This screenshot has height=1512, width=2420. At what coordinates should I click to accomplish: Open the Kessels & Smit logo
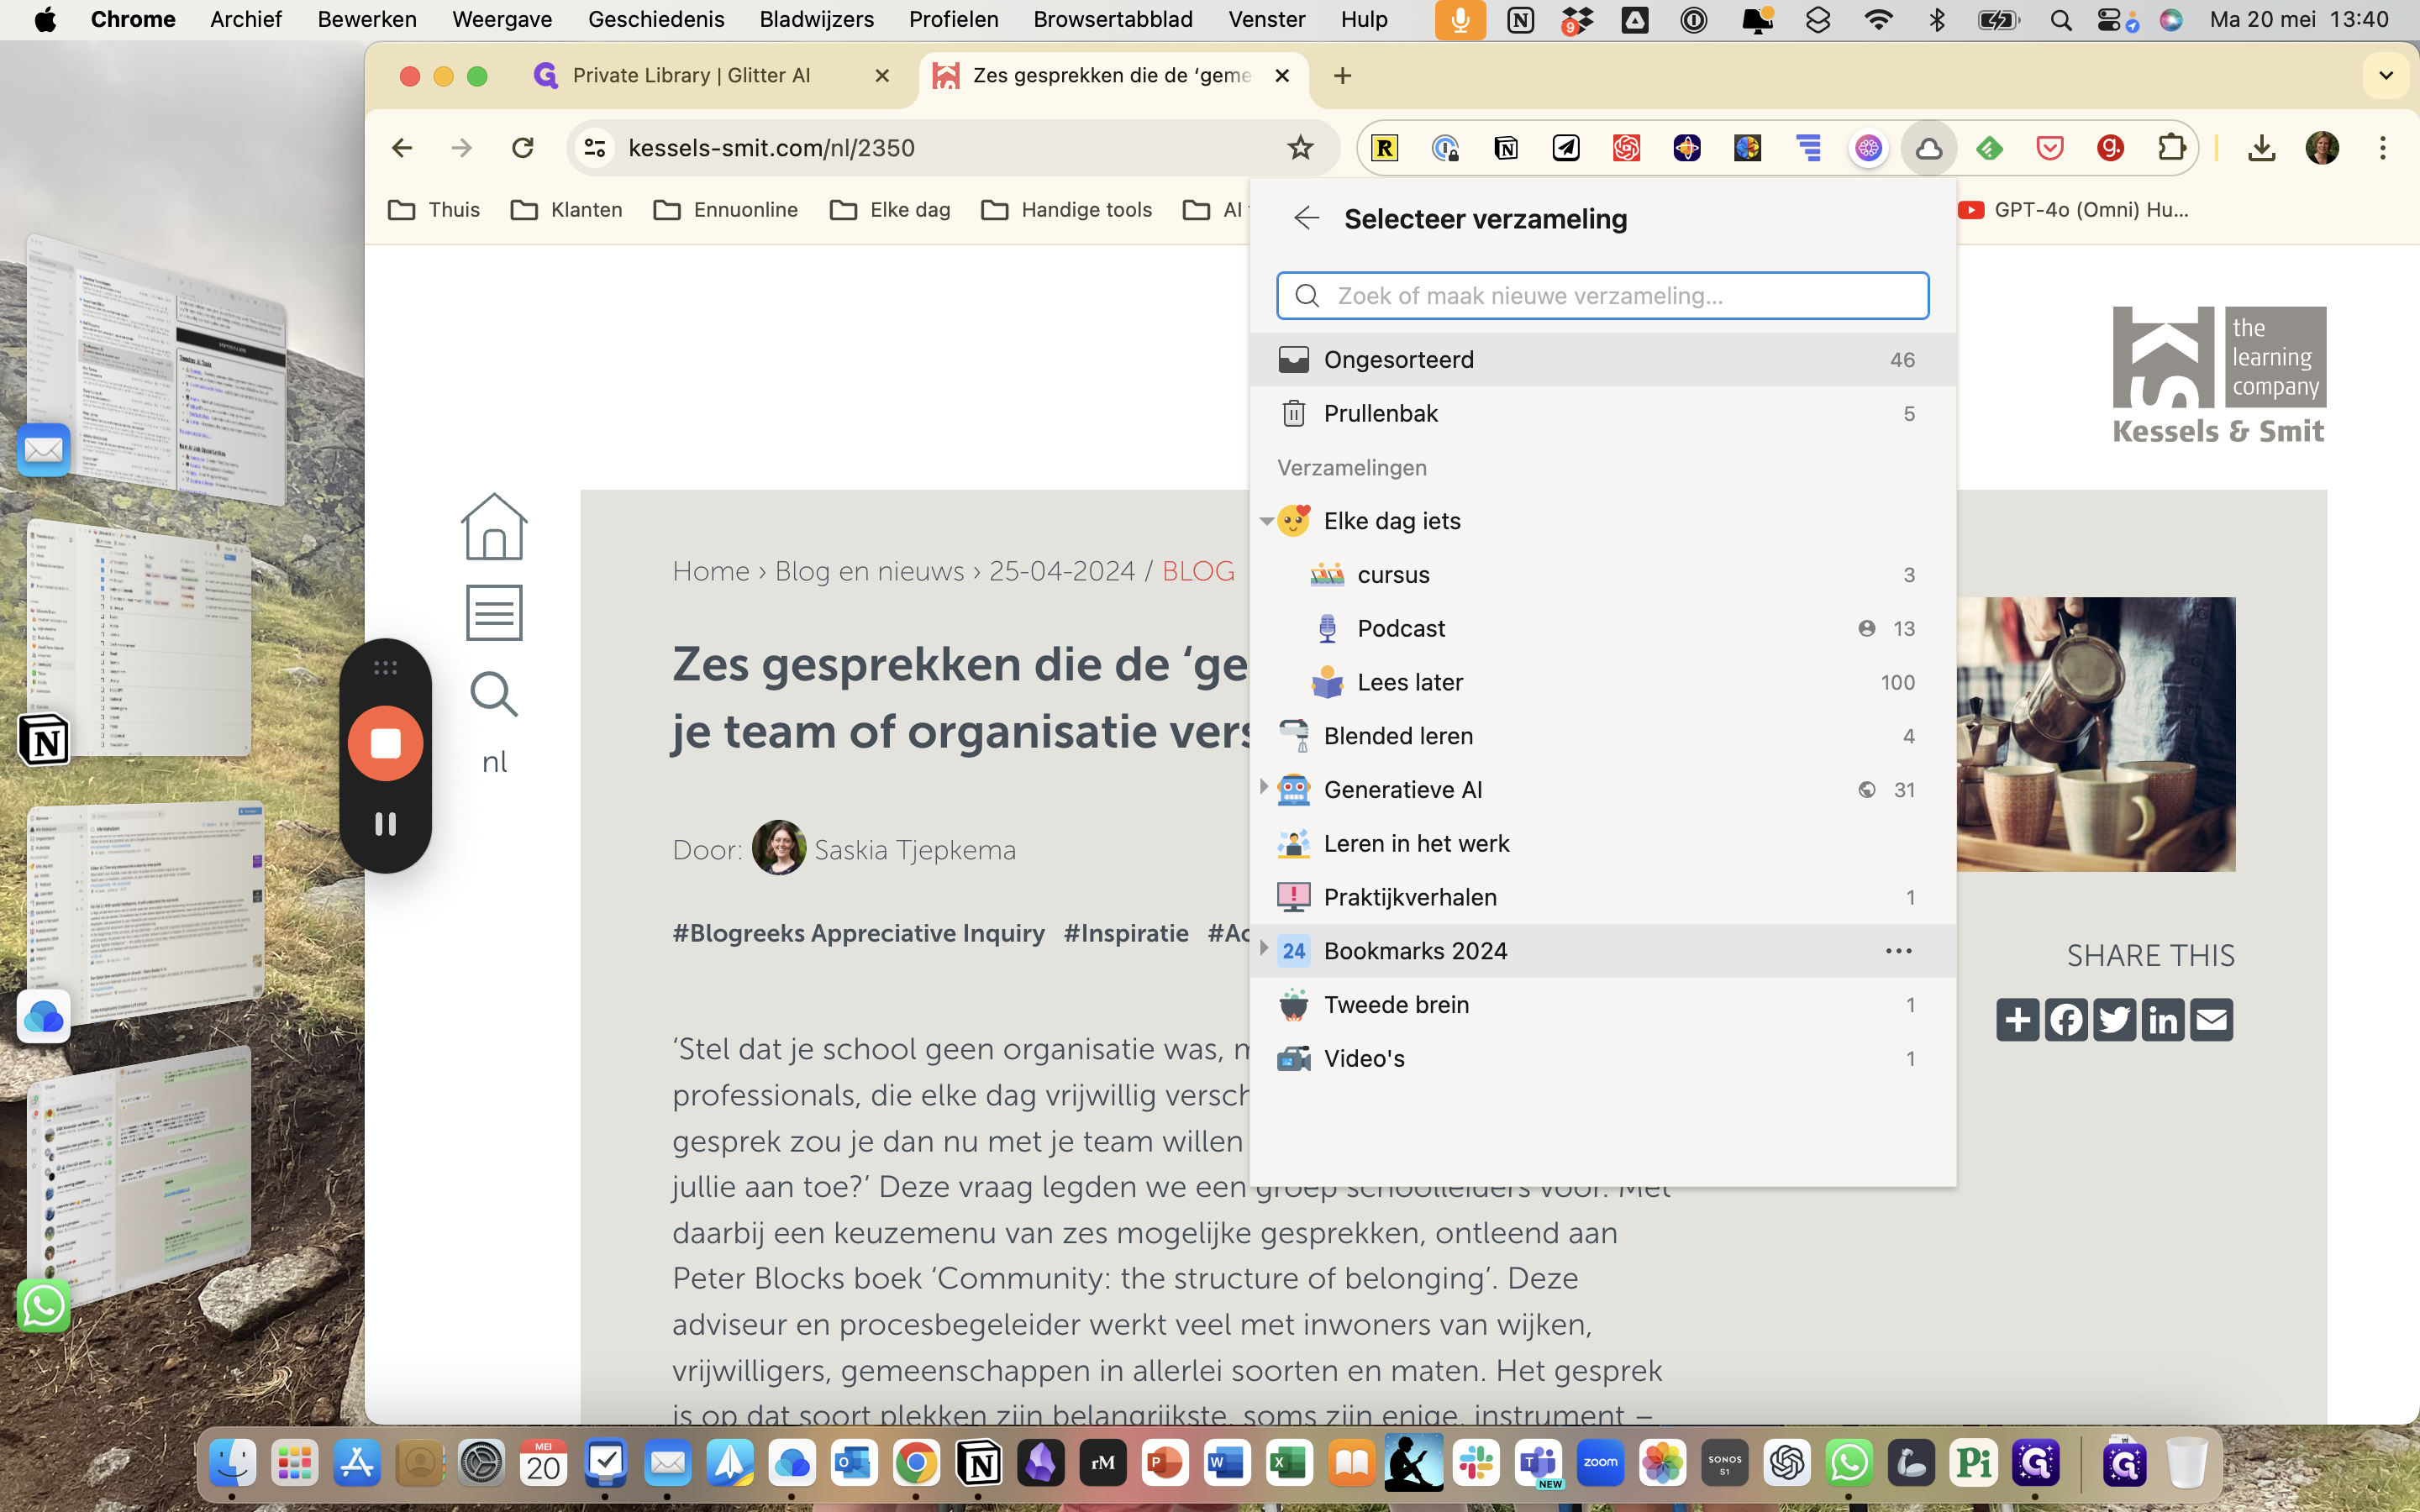[x=2218, y=375]
